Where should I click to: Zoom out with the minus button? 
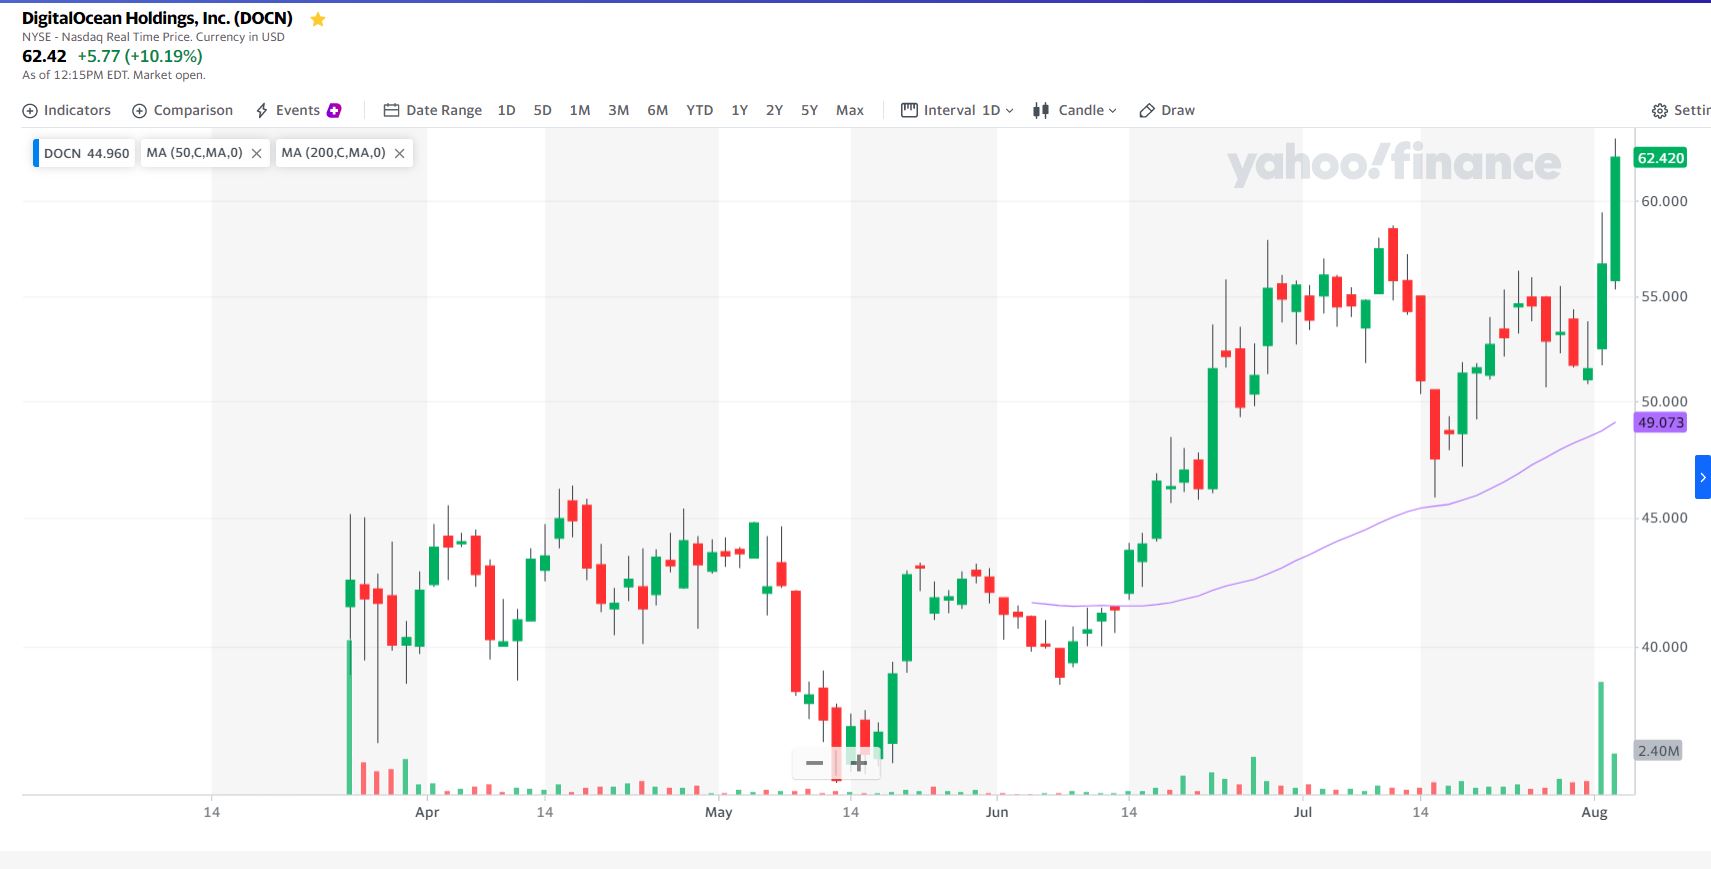814,763
